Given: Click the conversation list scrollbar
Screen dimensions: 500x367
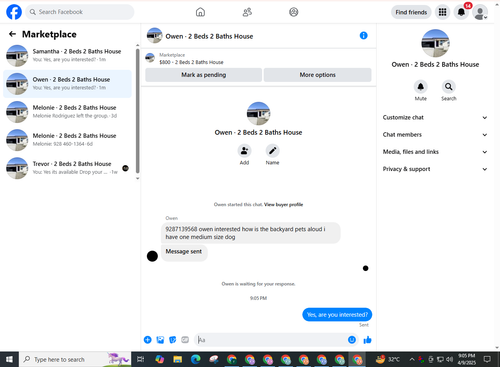Looking at the screenshot, I should 137,111.
